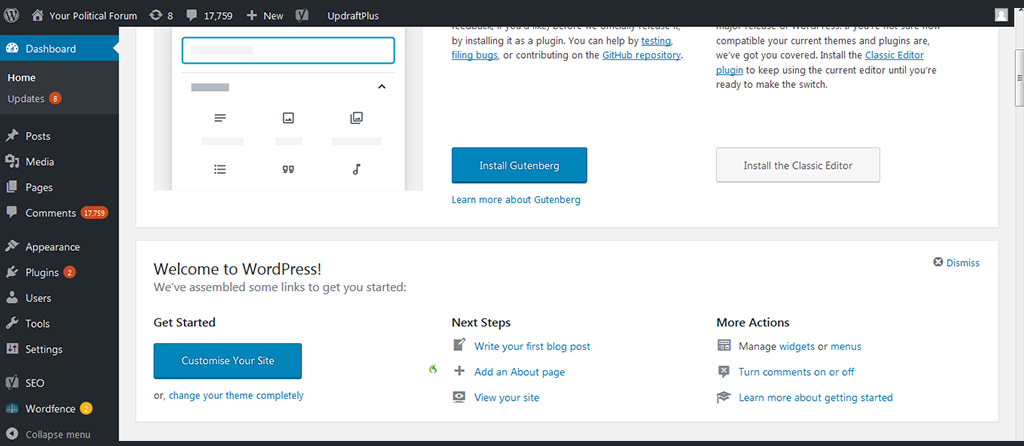The height and width of the screenshot is (446, 1024).
Task: Open the filing bugs link
Action: pos(475,55)
